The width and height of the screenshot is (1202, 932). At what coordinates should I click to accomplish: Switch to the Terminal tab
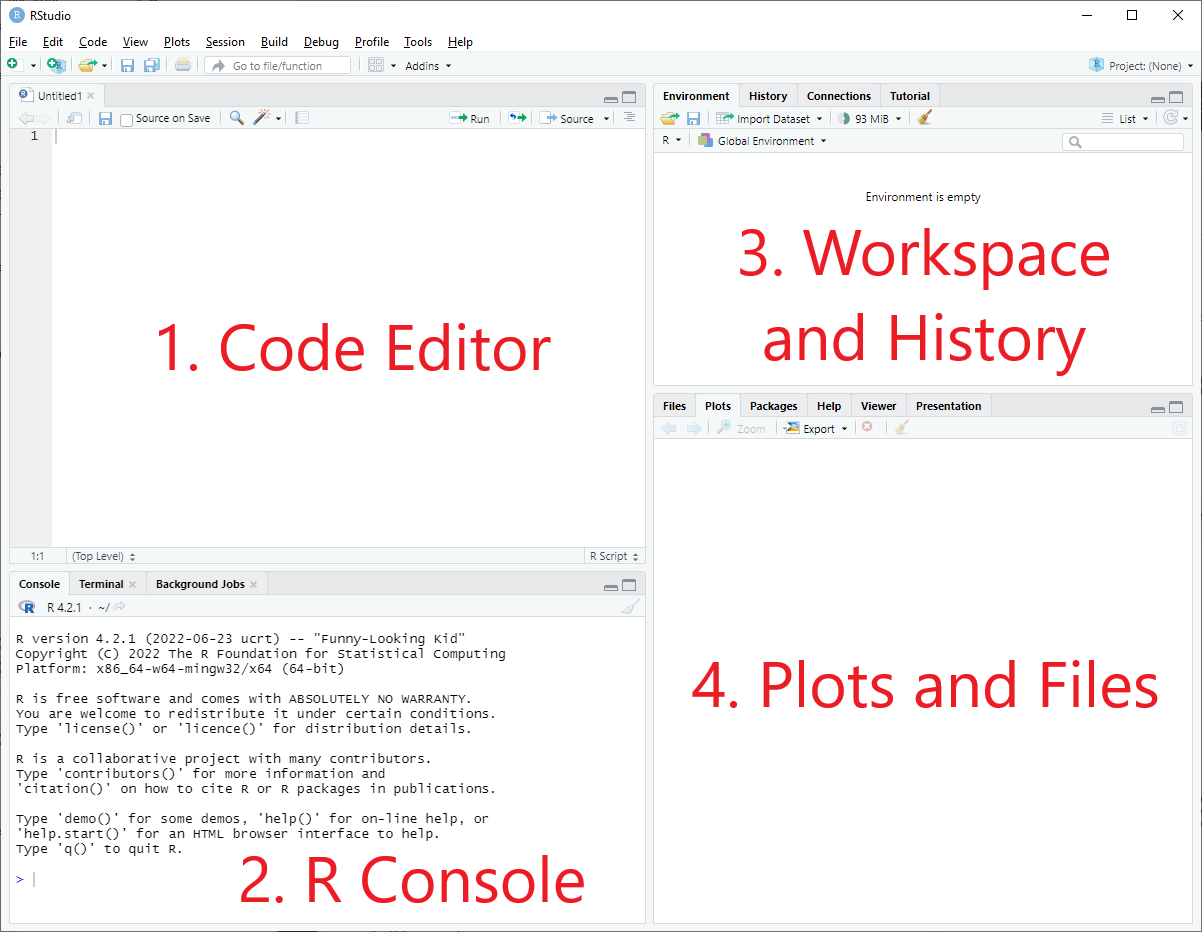[x=101, y=584]
